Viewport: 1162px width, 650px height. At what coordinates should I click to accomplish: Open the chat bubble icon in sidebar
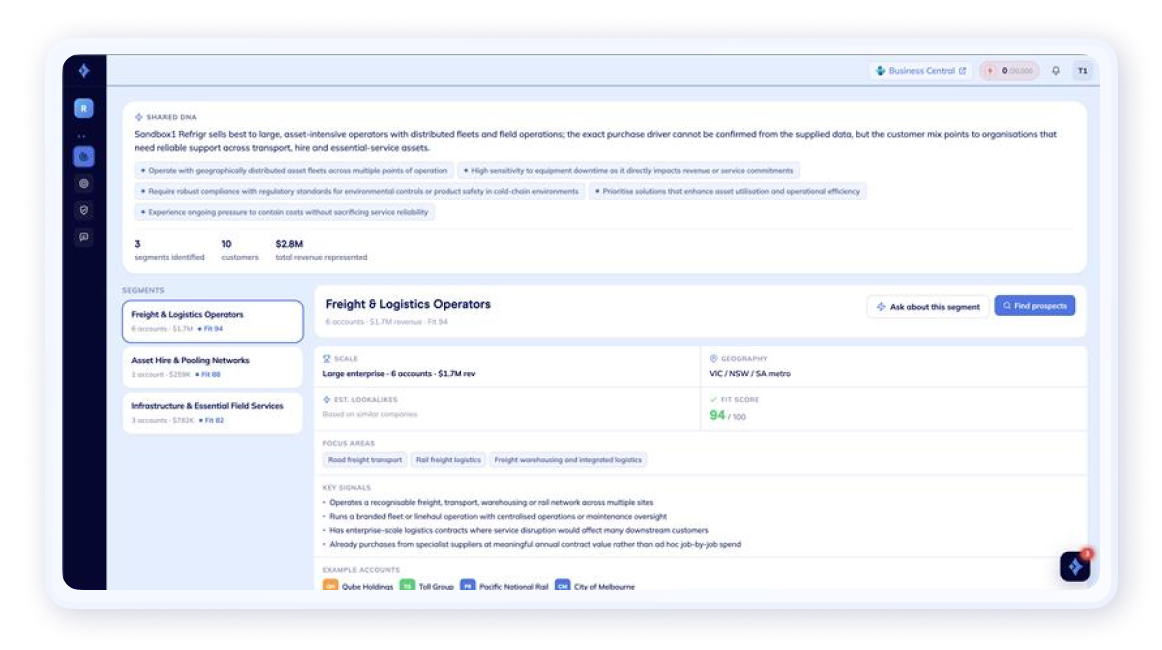coord(84,237)
